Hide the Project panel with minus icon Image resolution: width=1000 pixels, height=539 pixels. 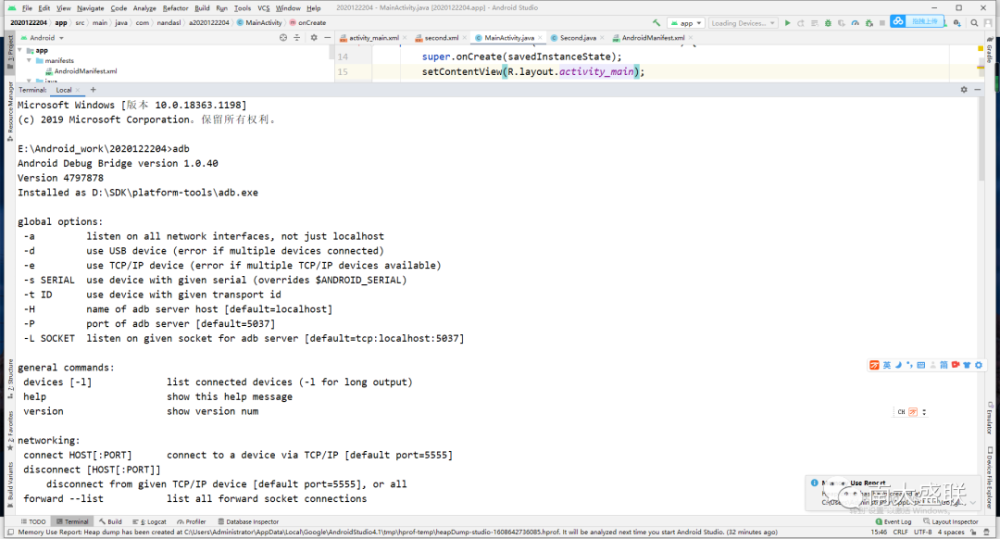pyautogui.click(x=327, y=38)
